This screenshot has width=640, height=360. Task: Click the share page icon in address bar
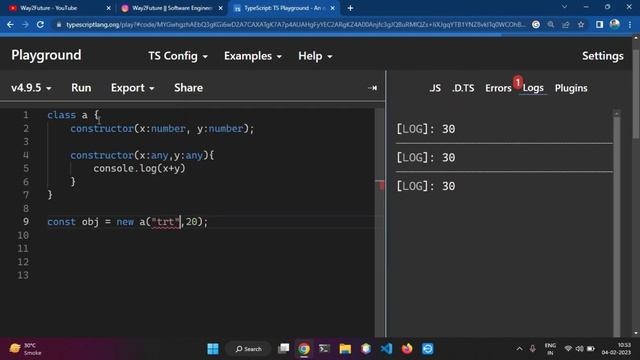[566, 24]
